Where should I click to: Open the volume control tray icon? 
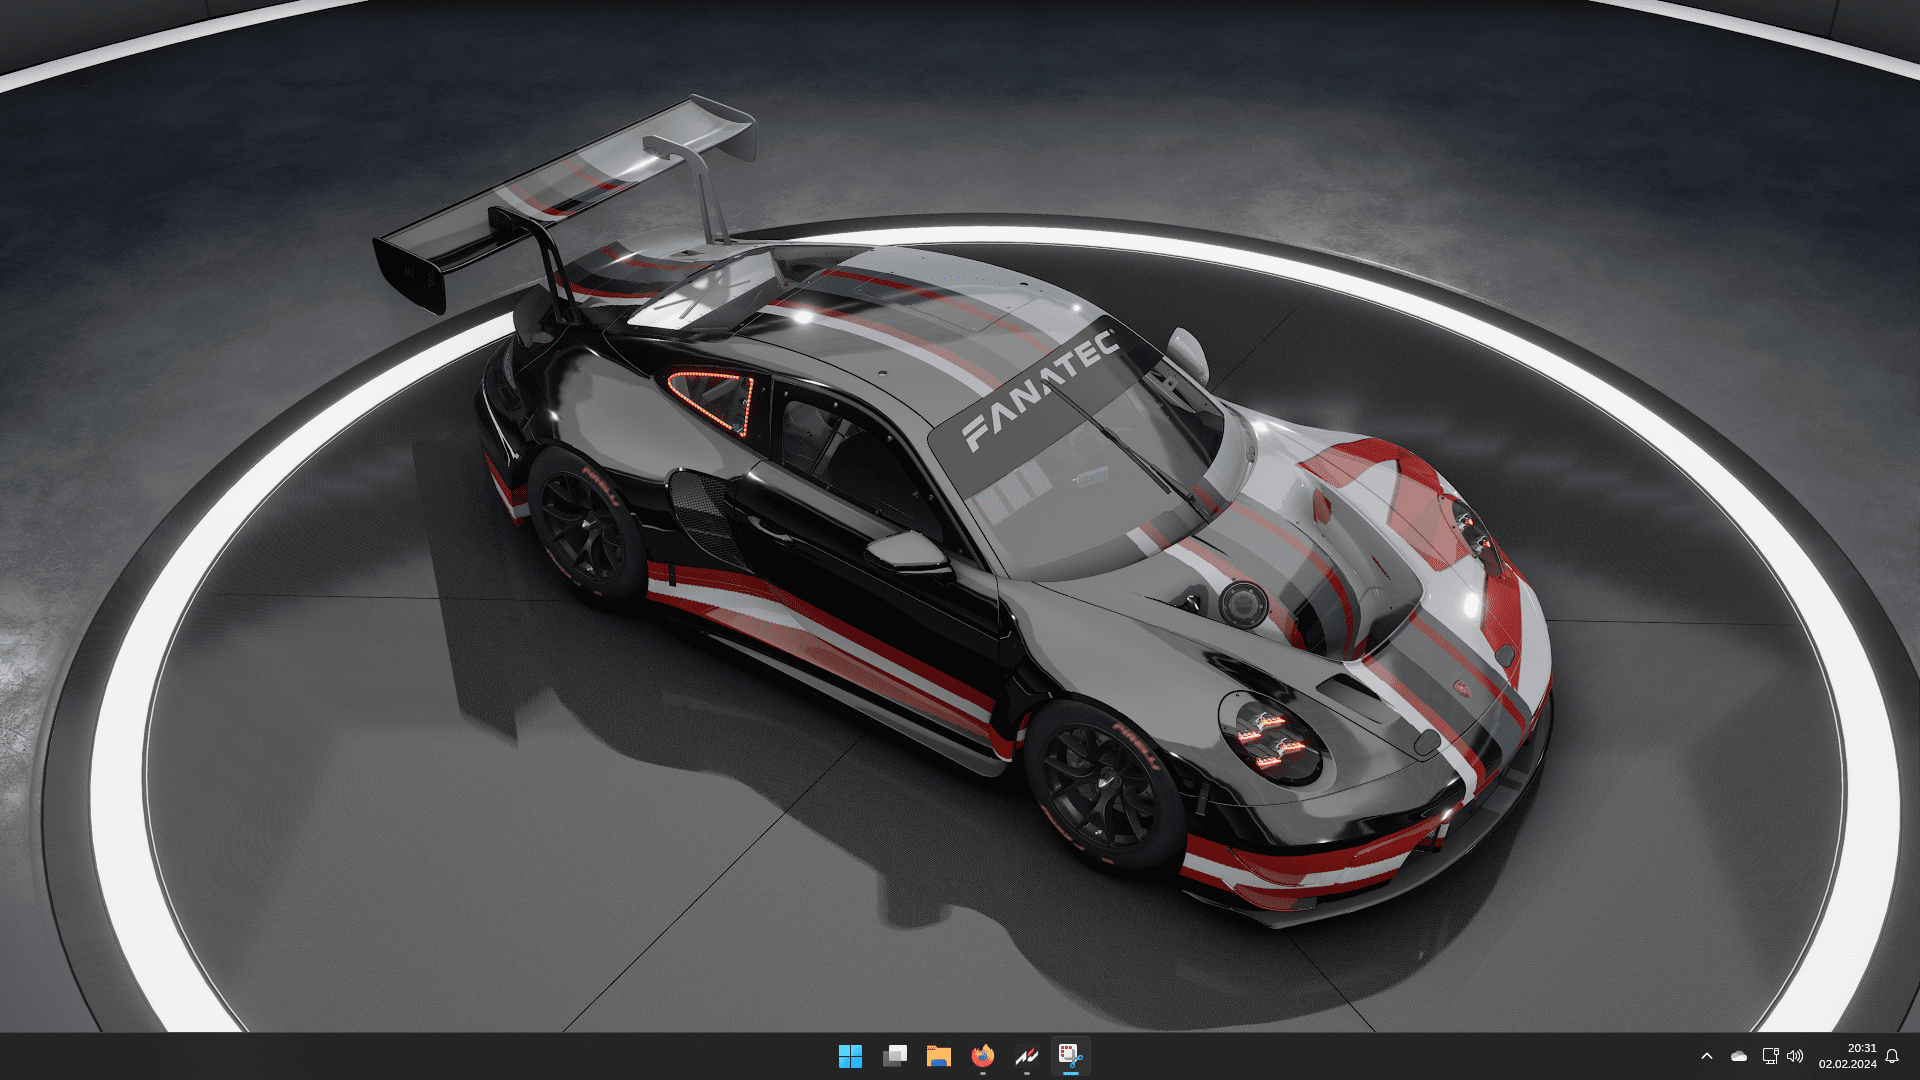click(1795, 1056)
